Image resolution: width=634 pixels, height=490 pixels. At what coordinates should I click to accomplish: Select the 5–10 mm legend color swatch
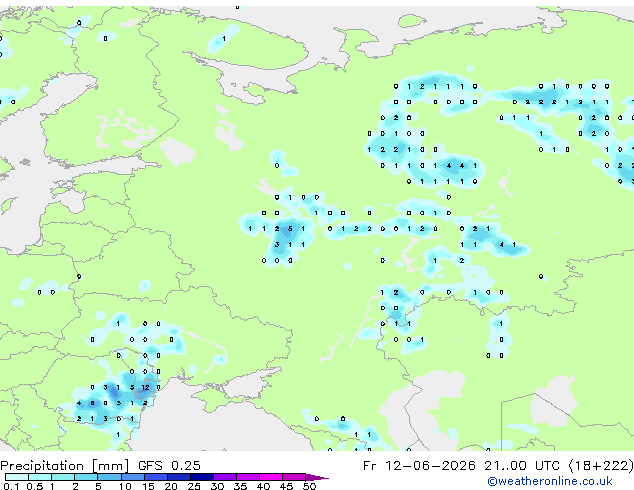[109, 477]
